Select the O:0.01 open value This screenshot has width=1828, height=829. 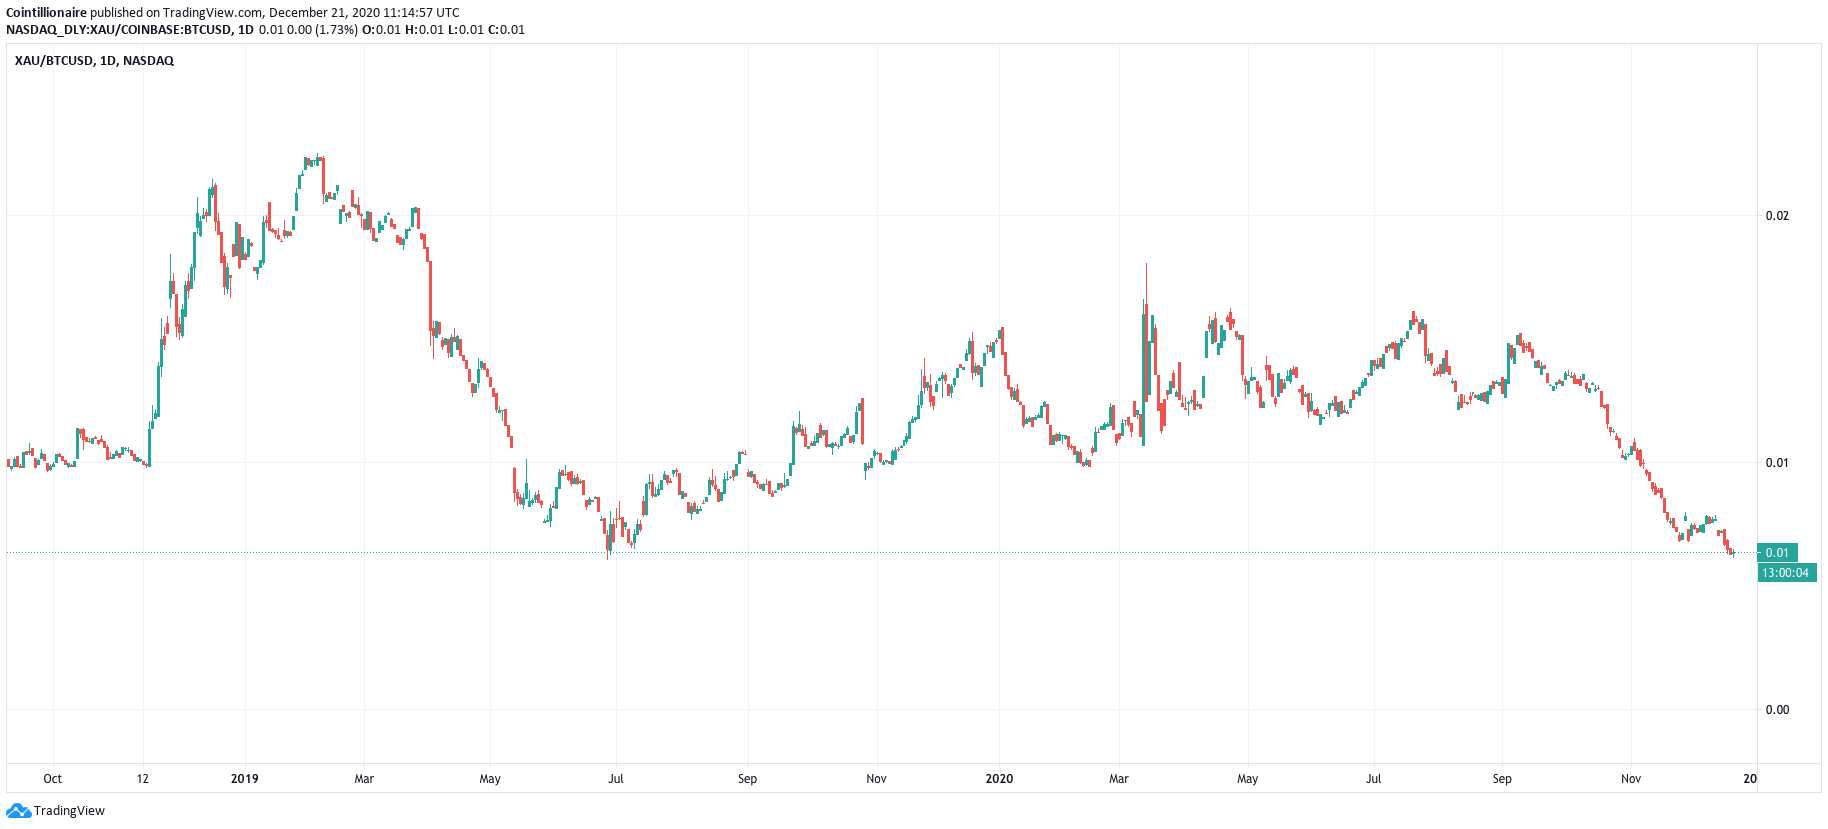[381, 30]
